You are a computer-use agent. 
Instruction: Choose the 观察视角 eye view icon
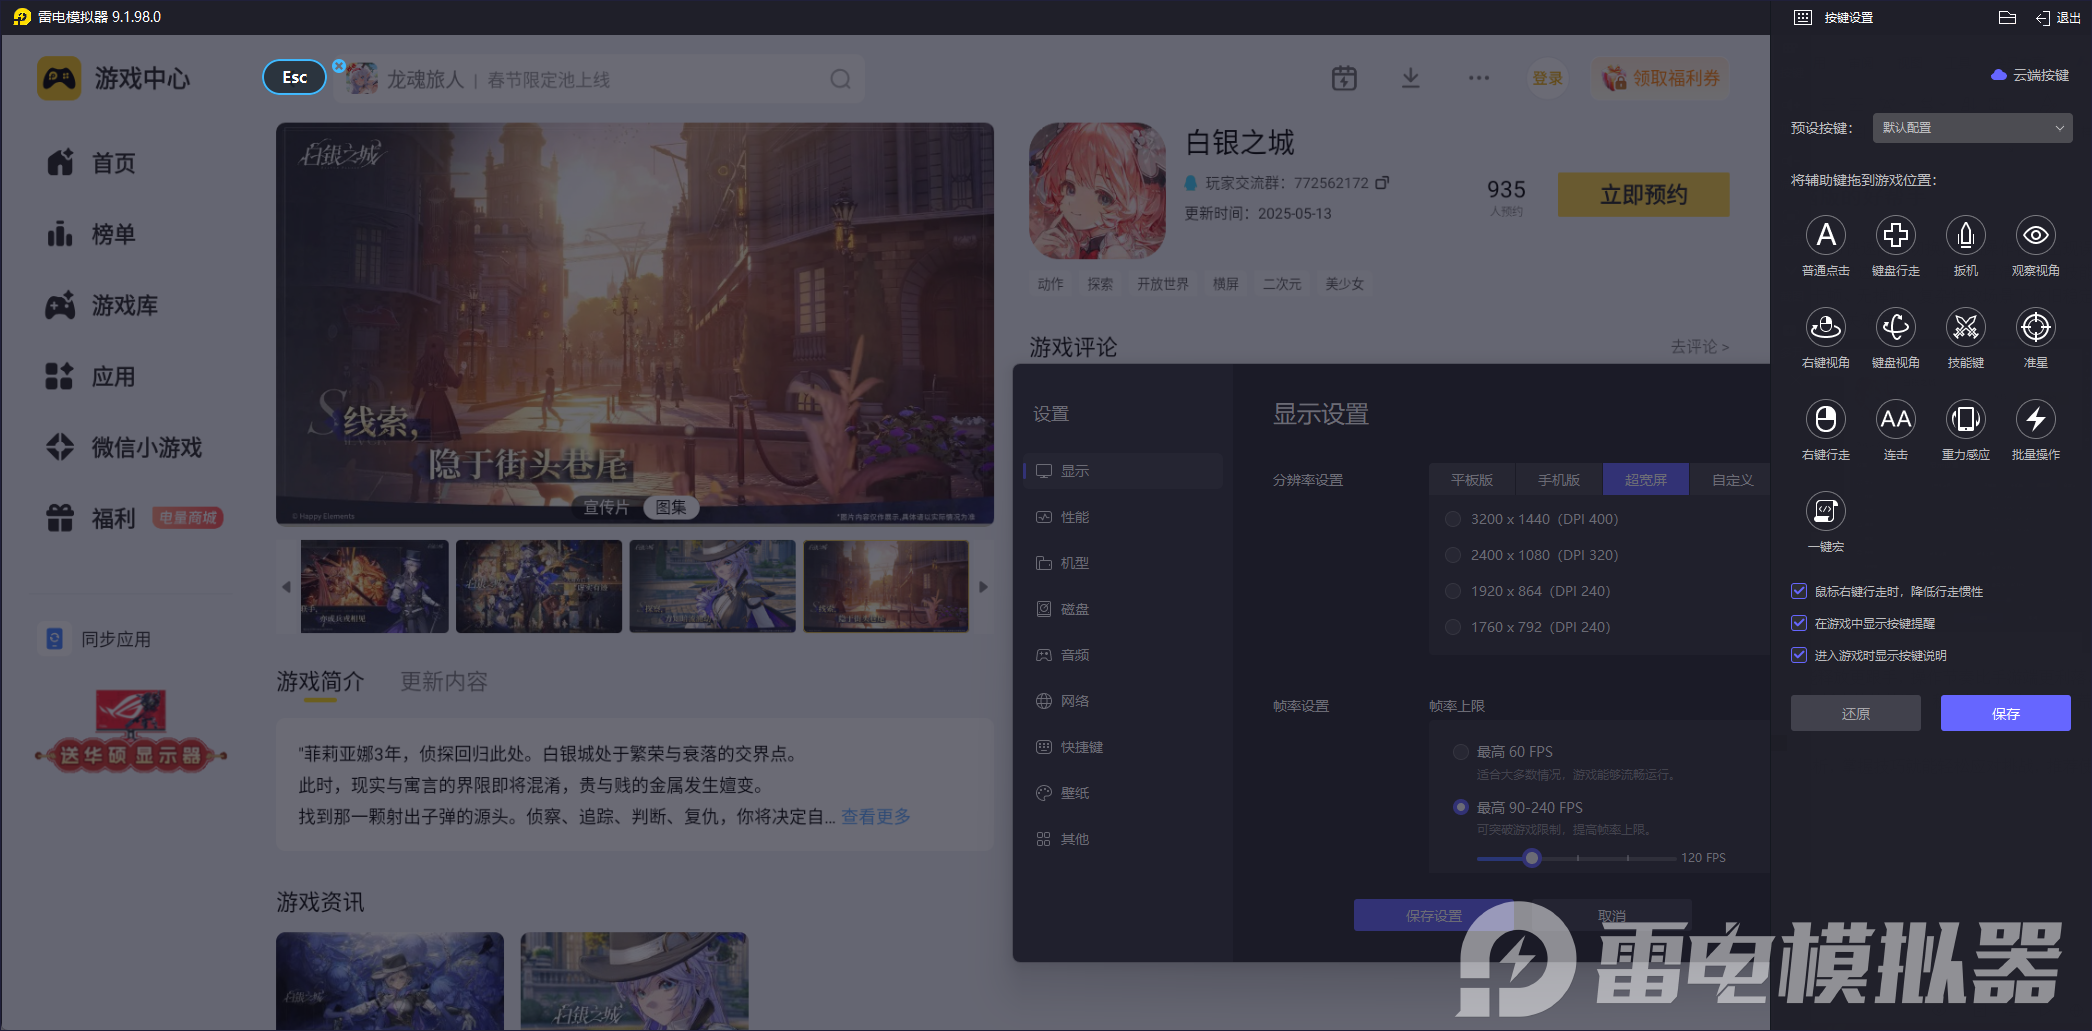tap(2035, 236)
